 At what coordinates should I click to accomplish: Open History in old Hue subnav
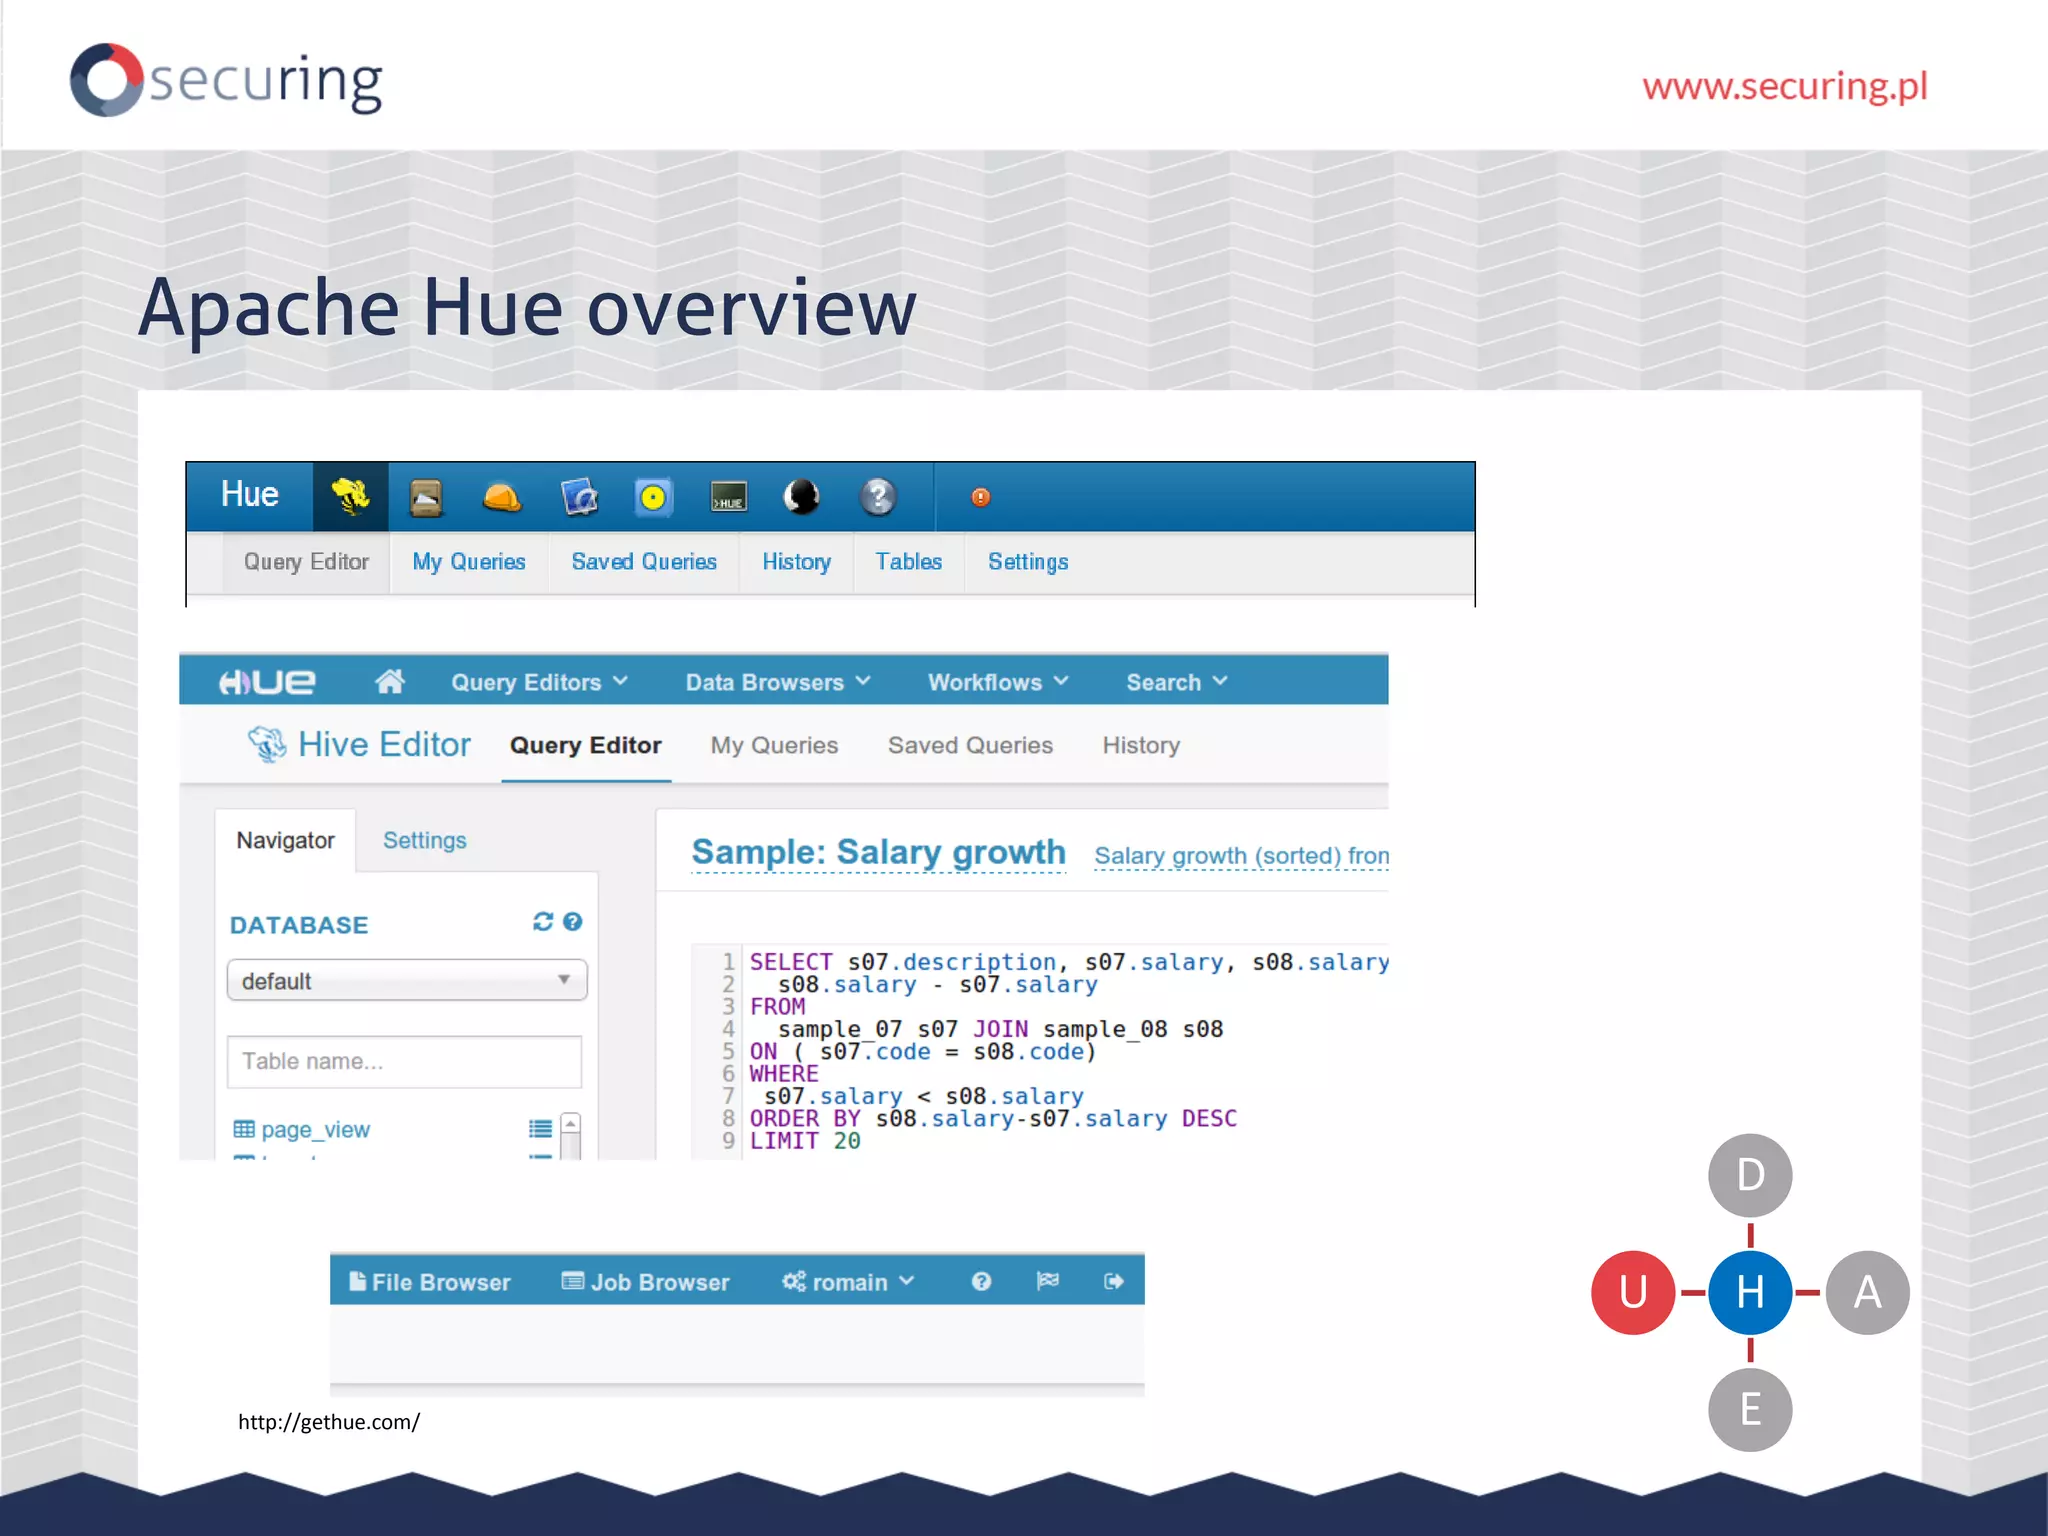797,562
